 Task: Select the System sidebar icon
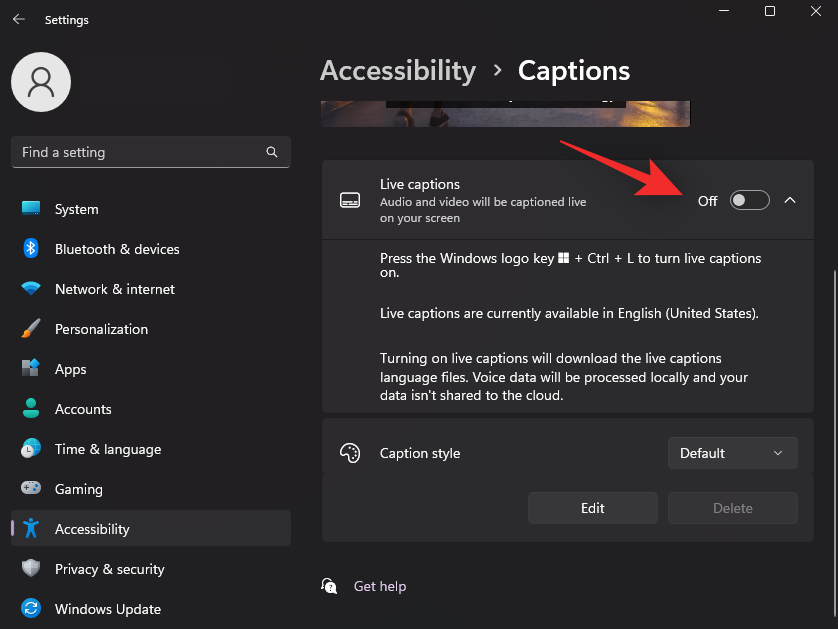click(x=29, y=209)
